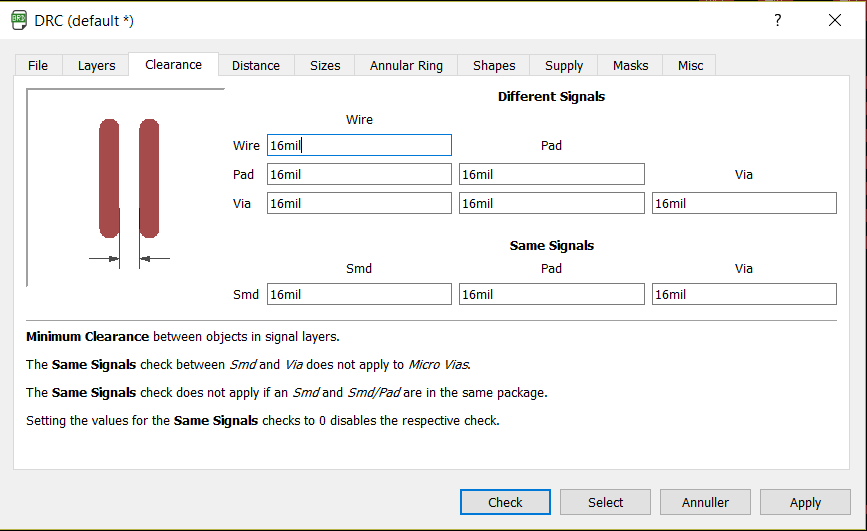Open the Supply tab

564,65
